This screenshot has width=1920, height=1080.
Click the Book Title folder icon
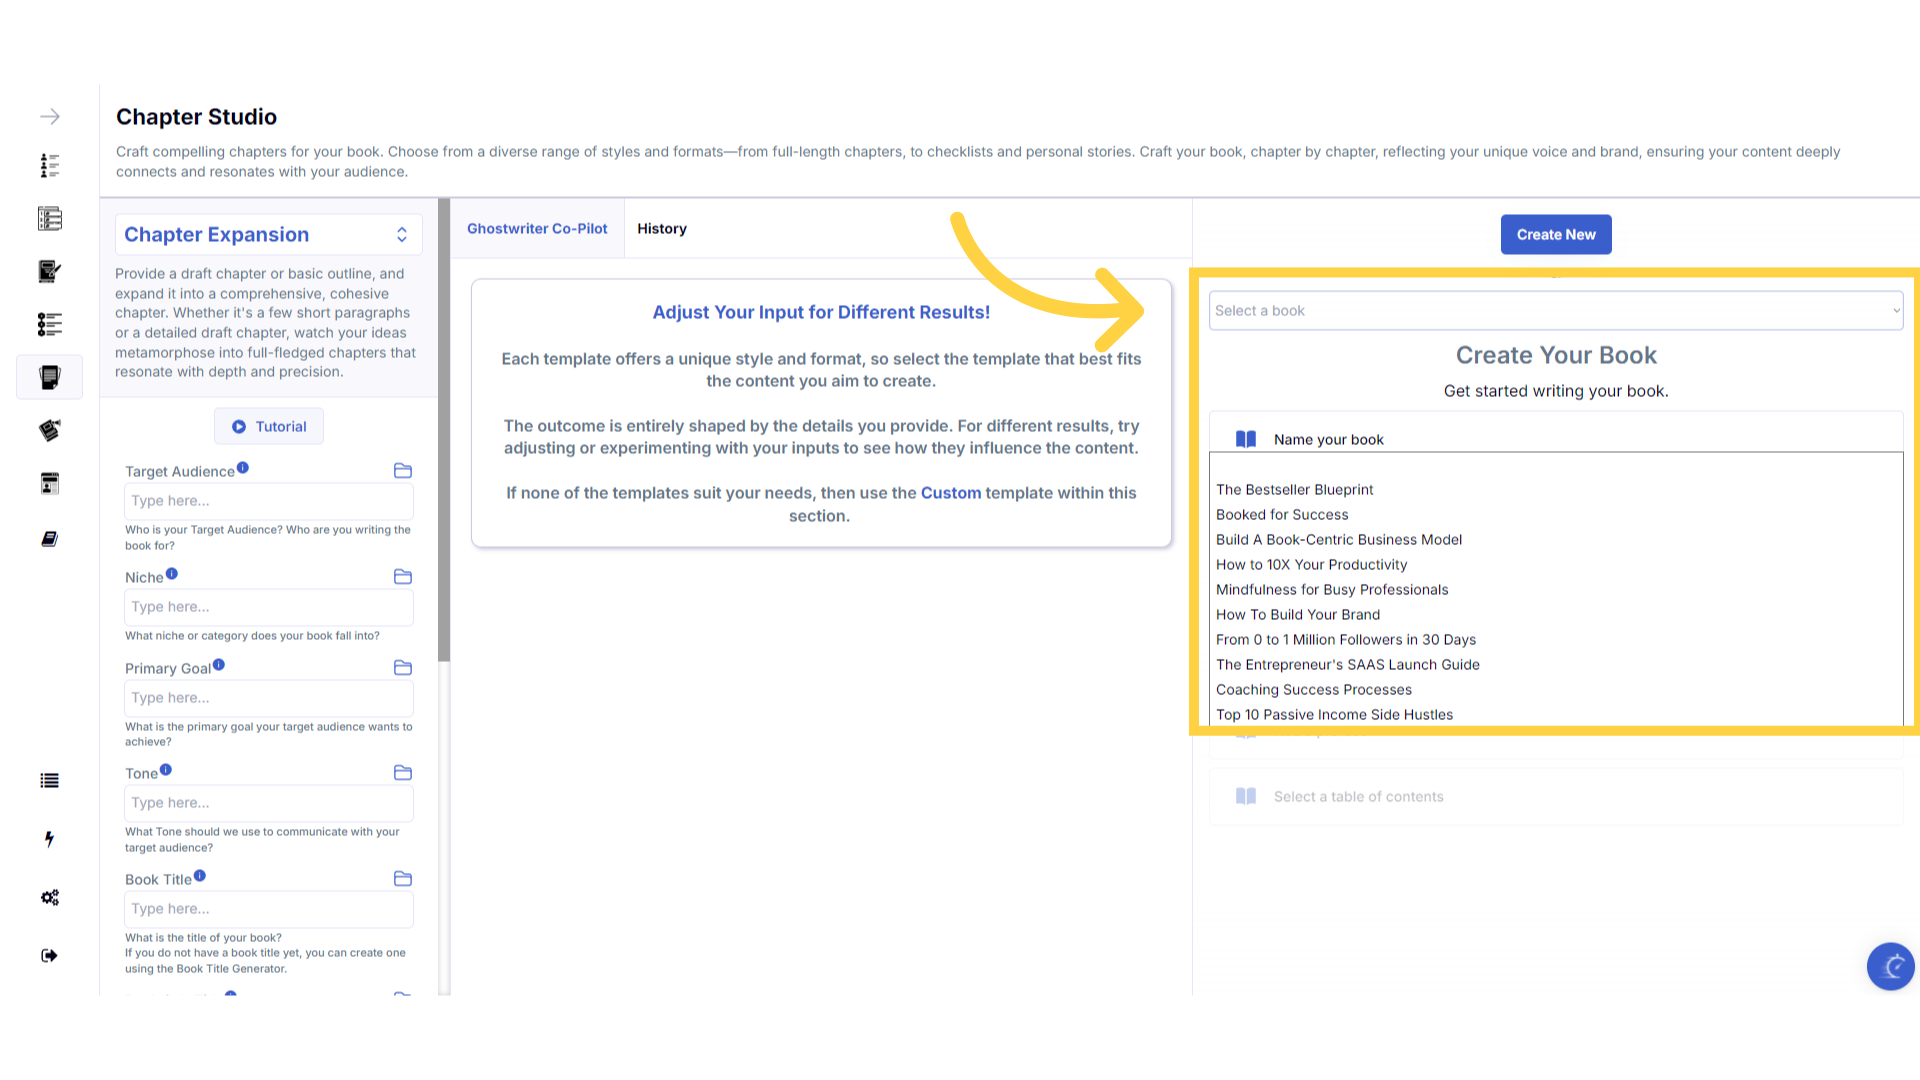403,879
